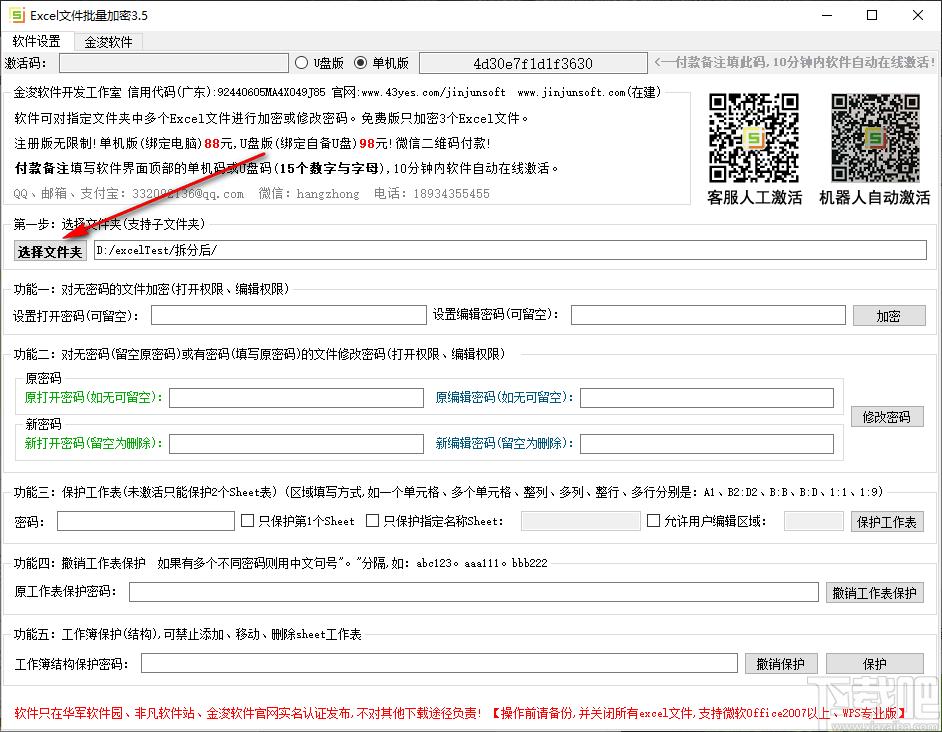
Task: Click the machine code field 4d30e7f1d1f3630
Action: 533,63
